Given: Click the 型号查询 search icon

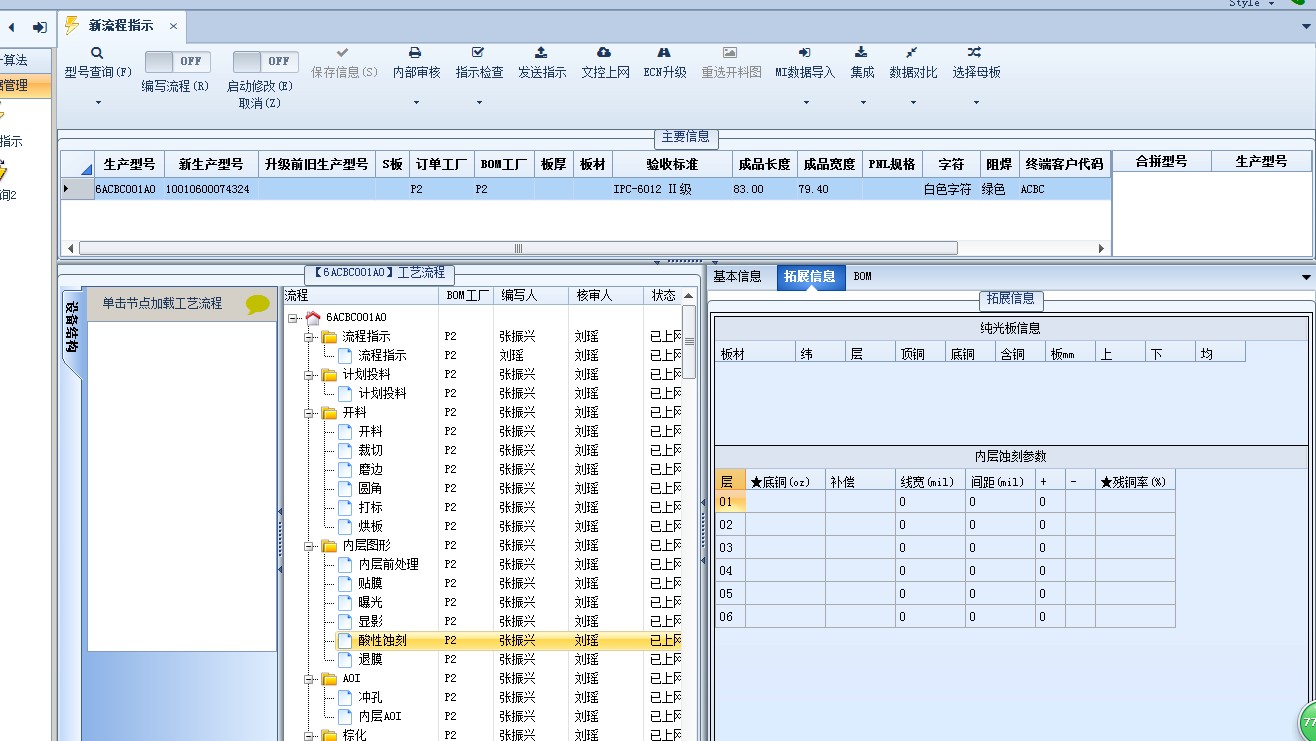Looking at the screenshot, I should point(97,53).
